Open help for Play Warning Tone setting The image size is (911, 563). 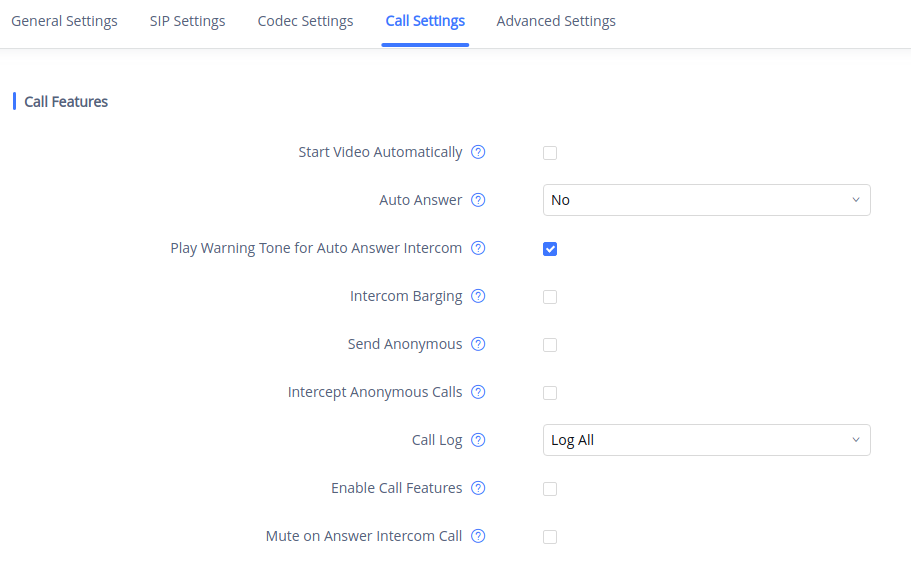click(x=478, y=248)
